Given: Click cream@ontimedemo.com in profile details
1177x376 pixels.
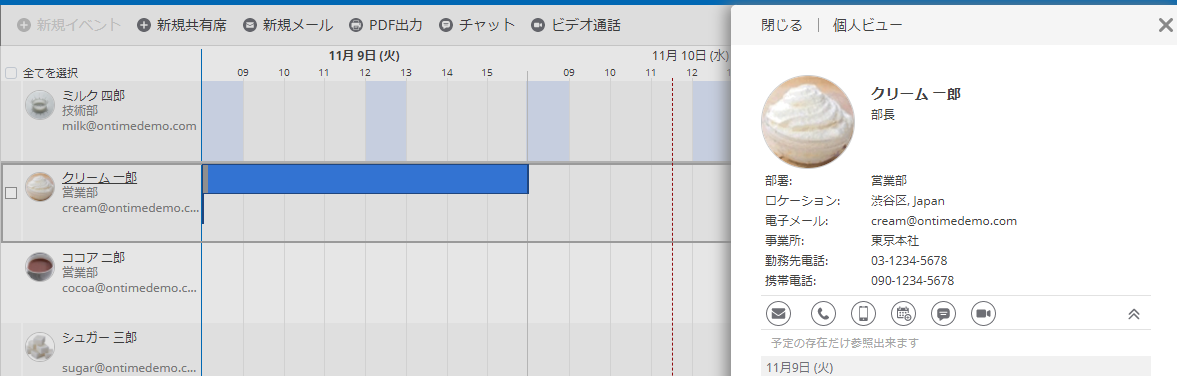Looking at the screenshot, I should click(944, 221).
